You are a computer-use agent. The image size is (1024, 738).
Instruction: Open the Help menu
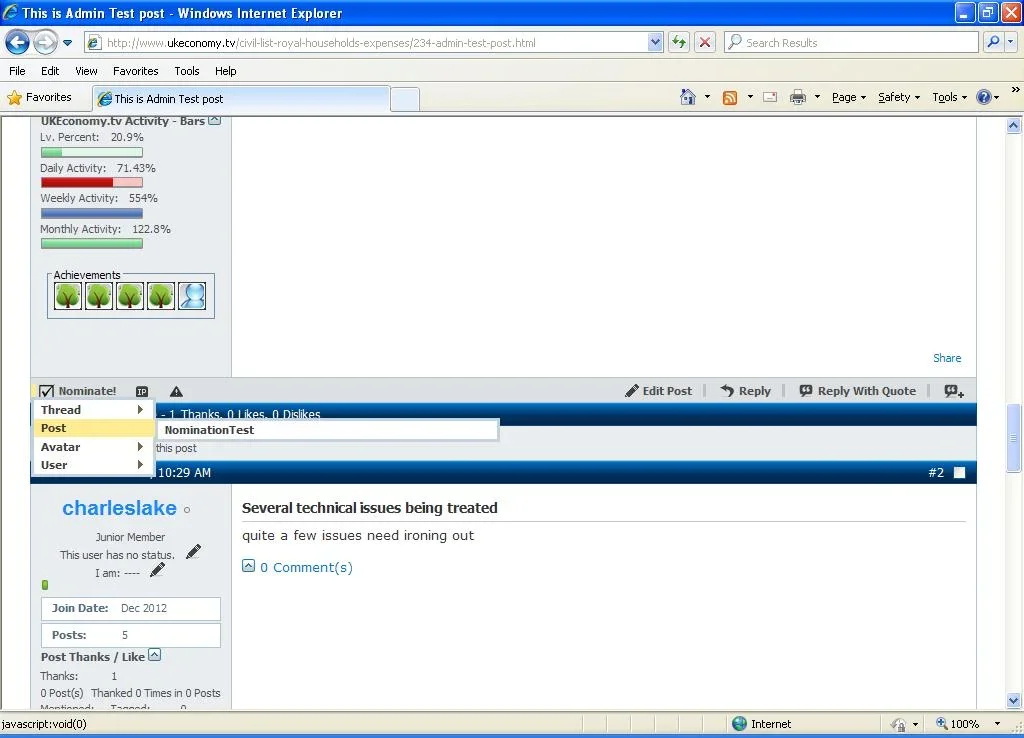pyautogui.click(x=225, y=71)
